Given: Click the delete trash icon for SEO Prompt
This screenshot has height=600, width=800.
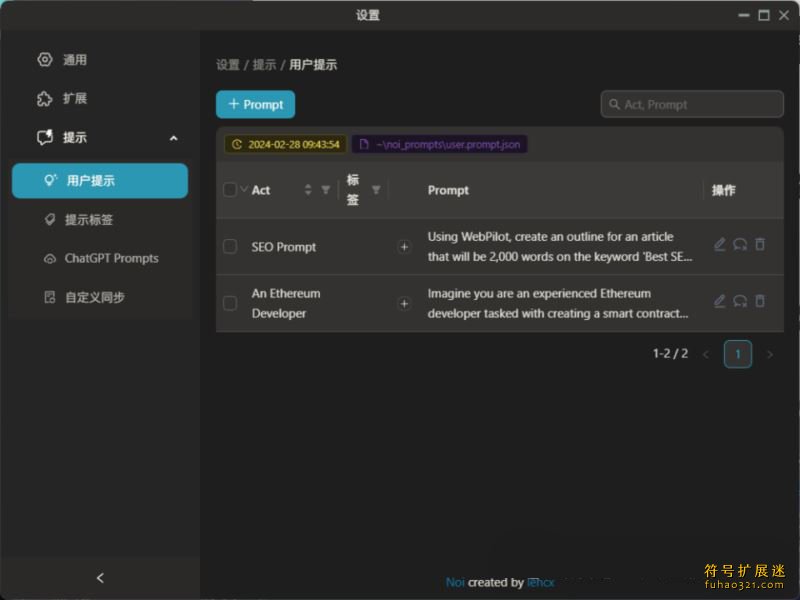Looking at the screenshot, I should click(x=760, y=245).
